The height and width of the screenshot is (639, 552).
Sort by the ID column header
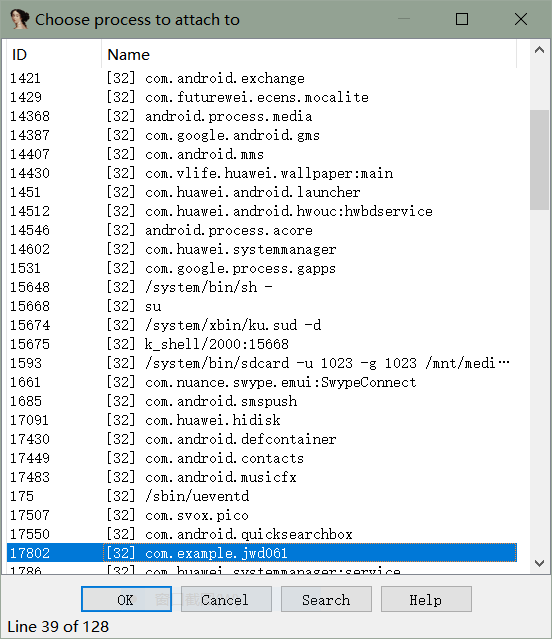[54, 55]
